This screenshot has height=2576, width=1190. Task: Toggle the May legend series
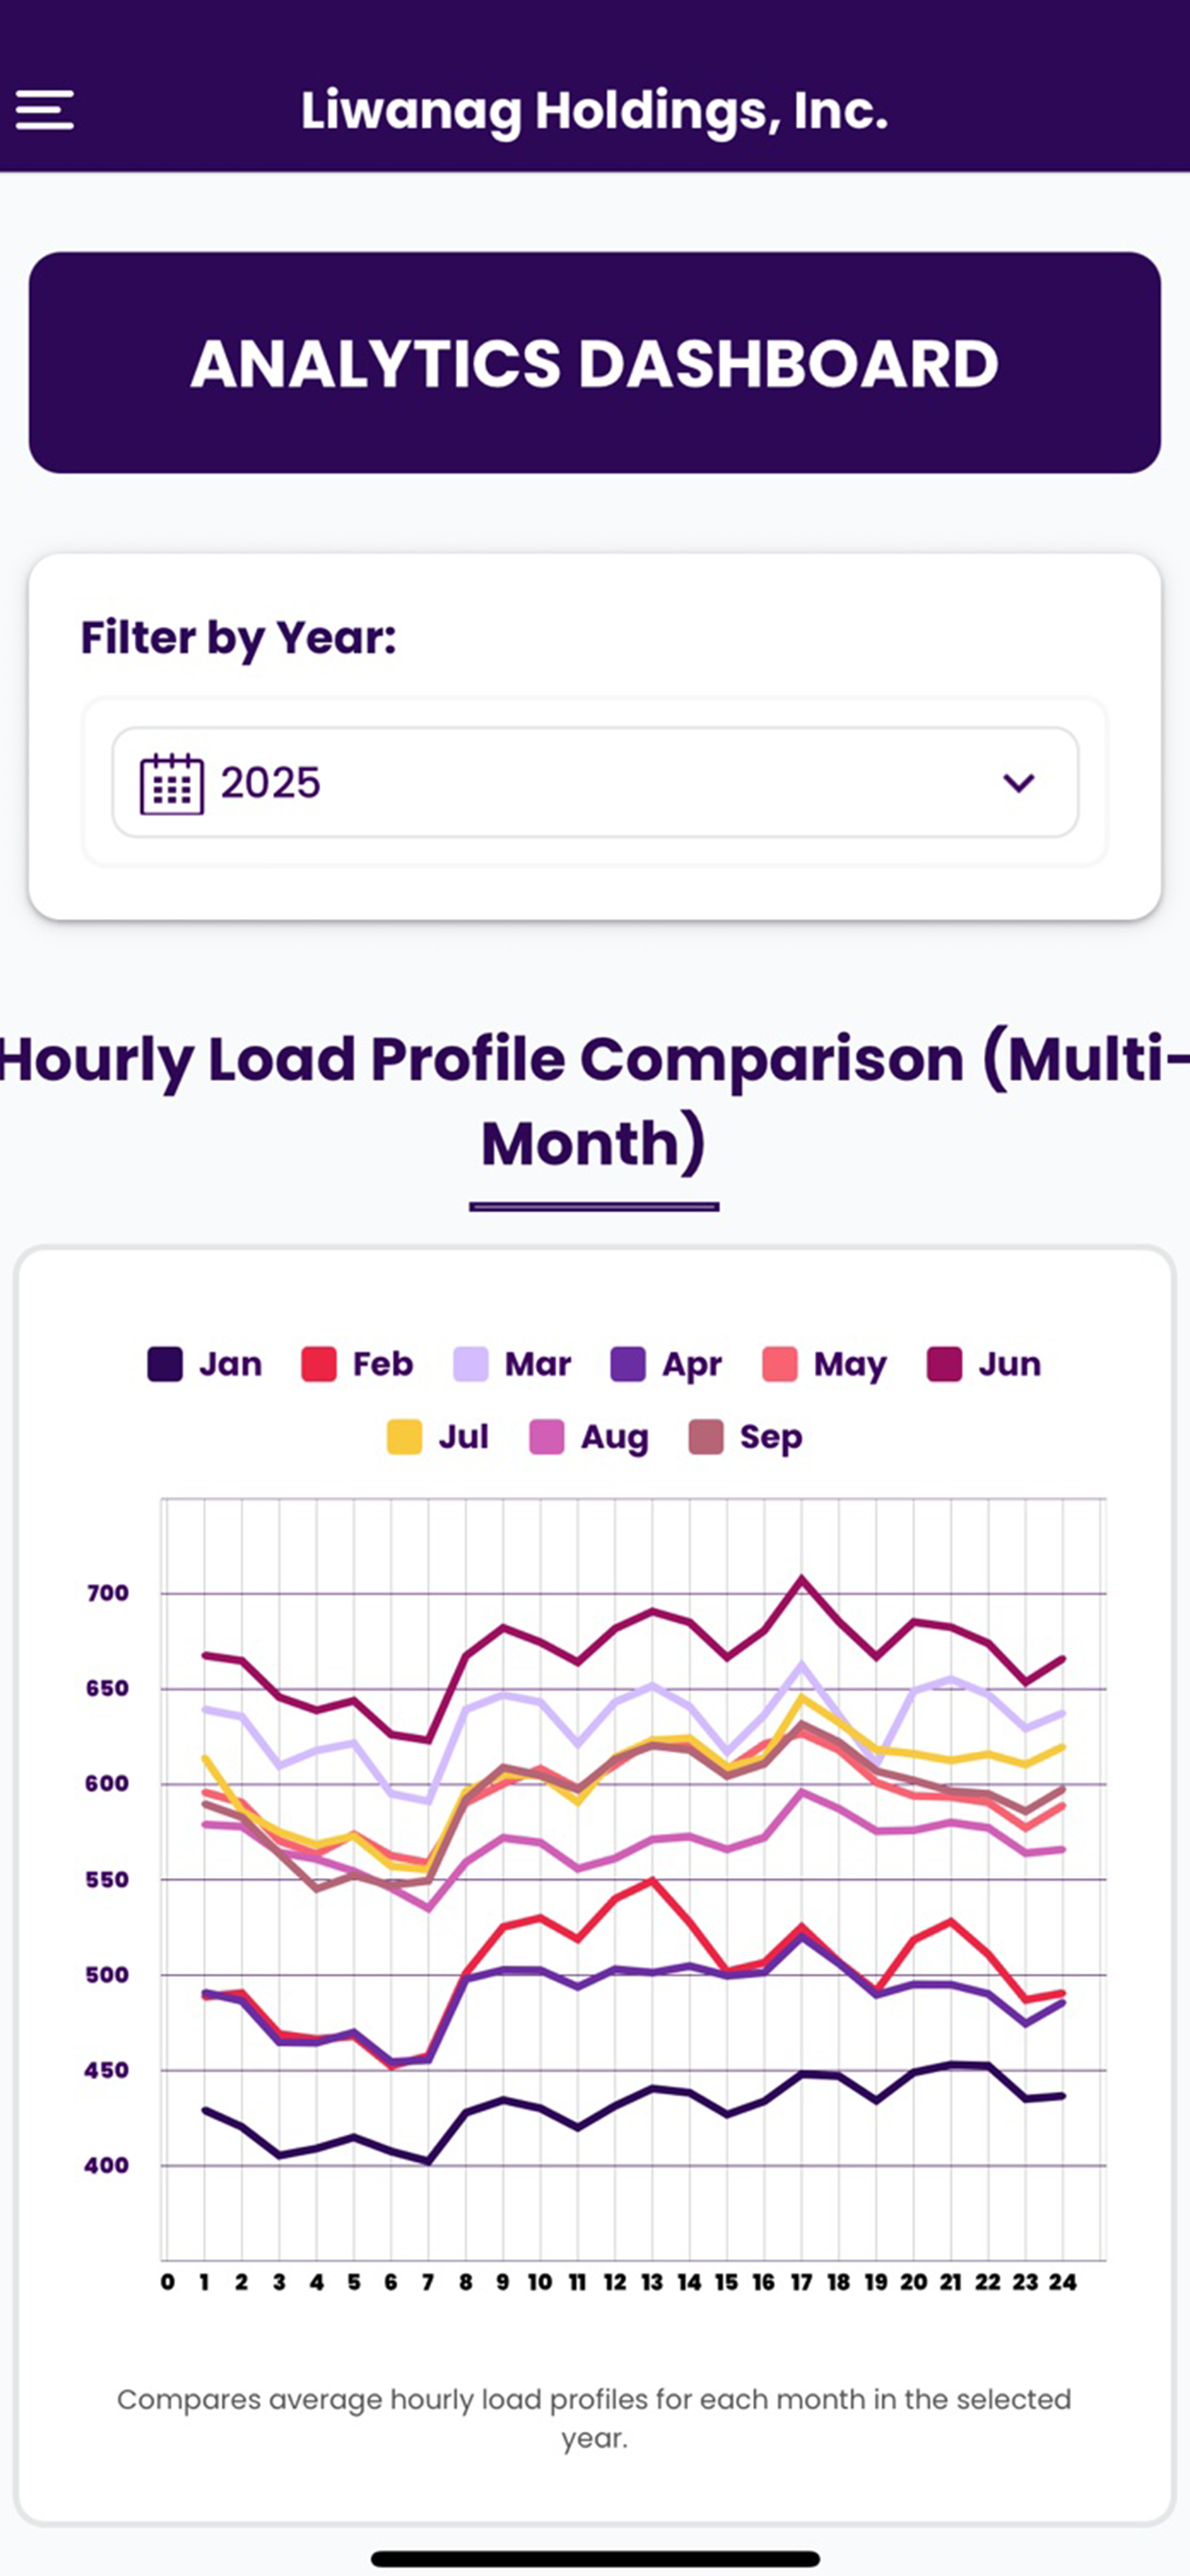tap(824, 1364)
